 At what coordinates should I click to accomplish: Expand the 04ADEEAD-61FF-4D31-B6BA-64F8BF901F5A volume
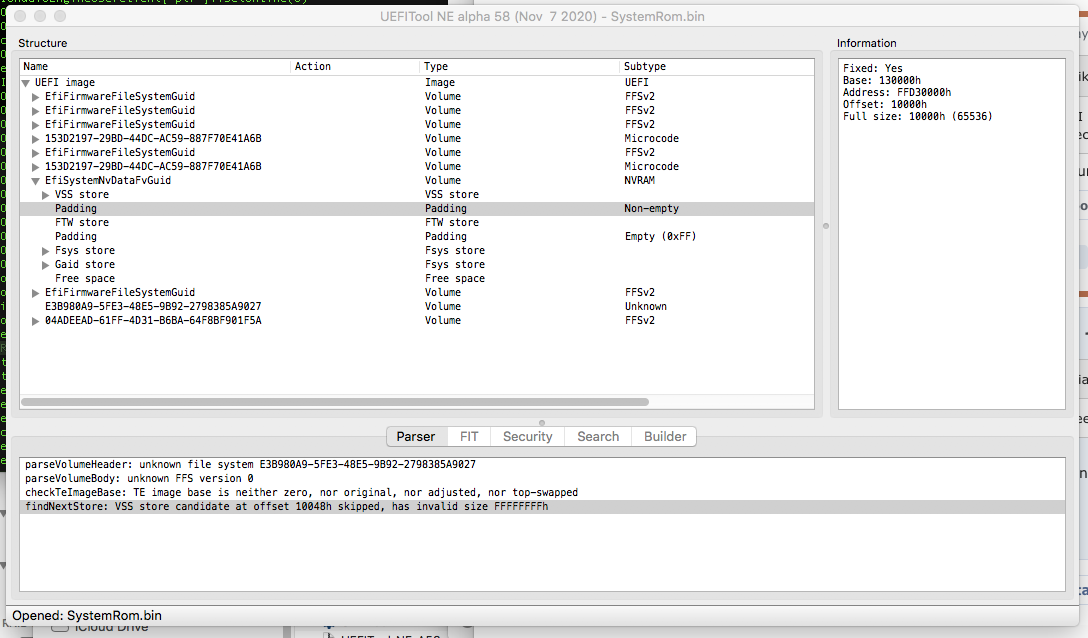tap(35, 321)
